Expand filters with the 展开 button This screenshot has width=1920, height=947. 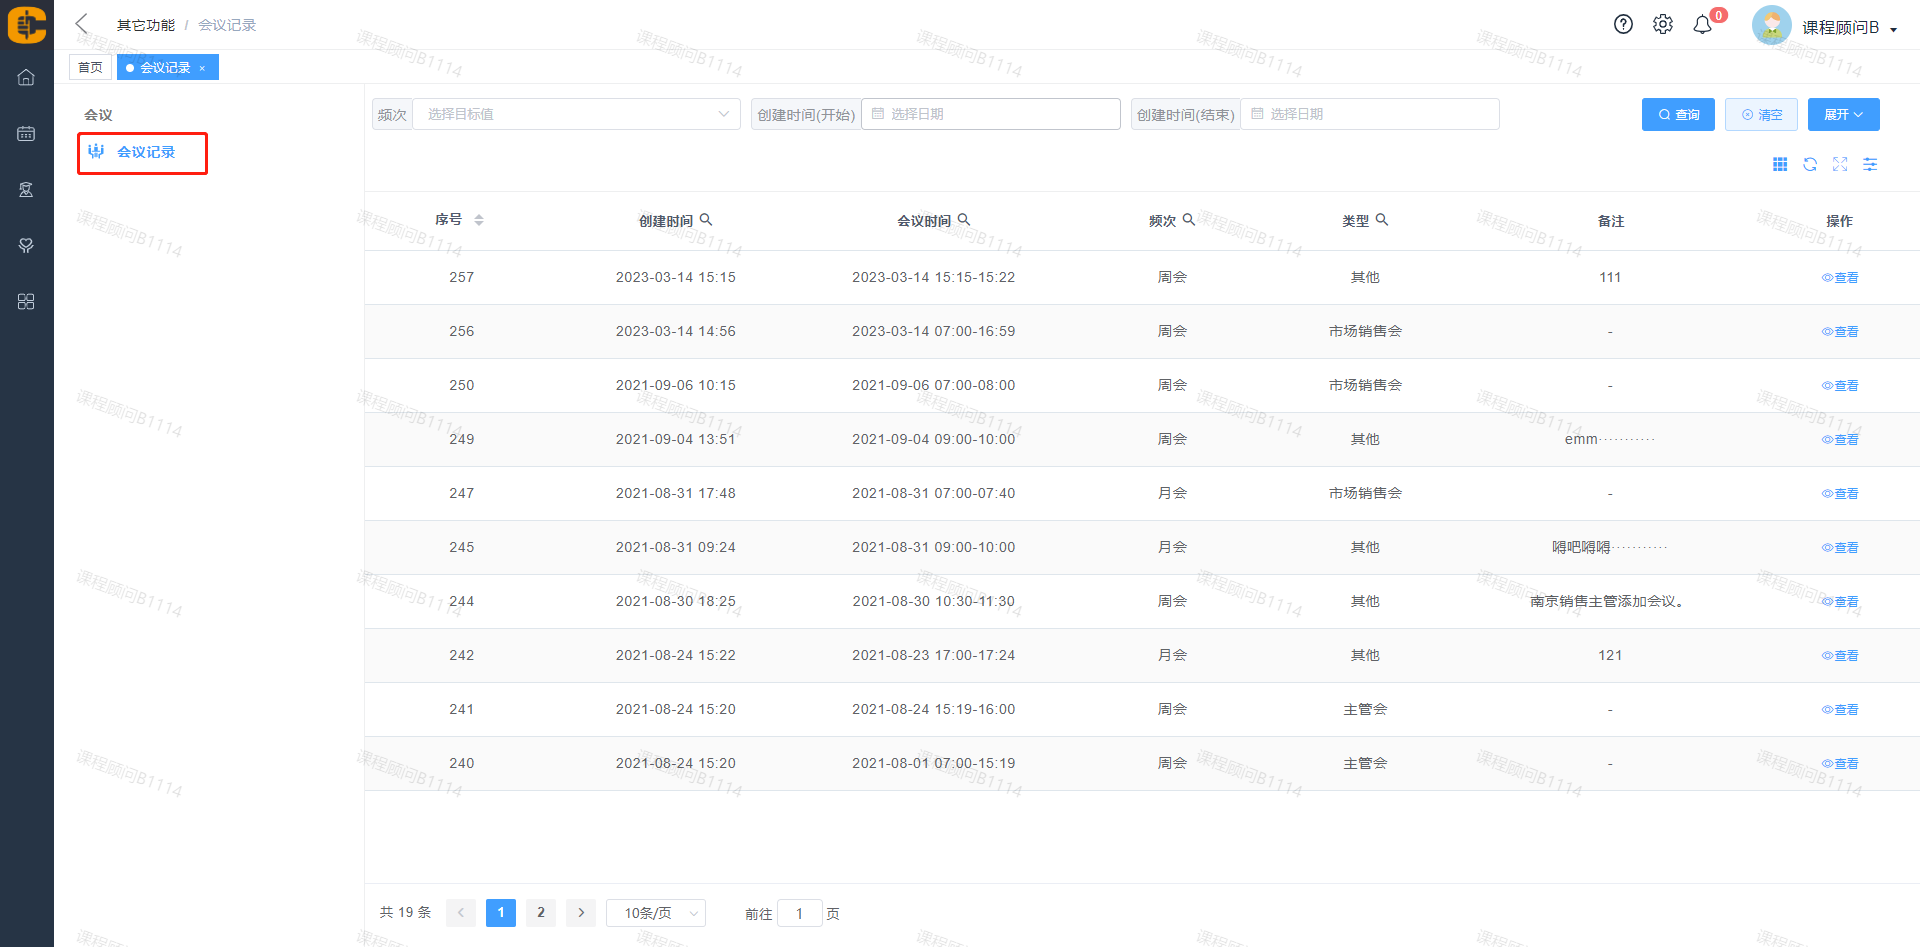point(1842,114)
